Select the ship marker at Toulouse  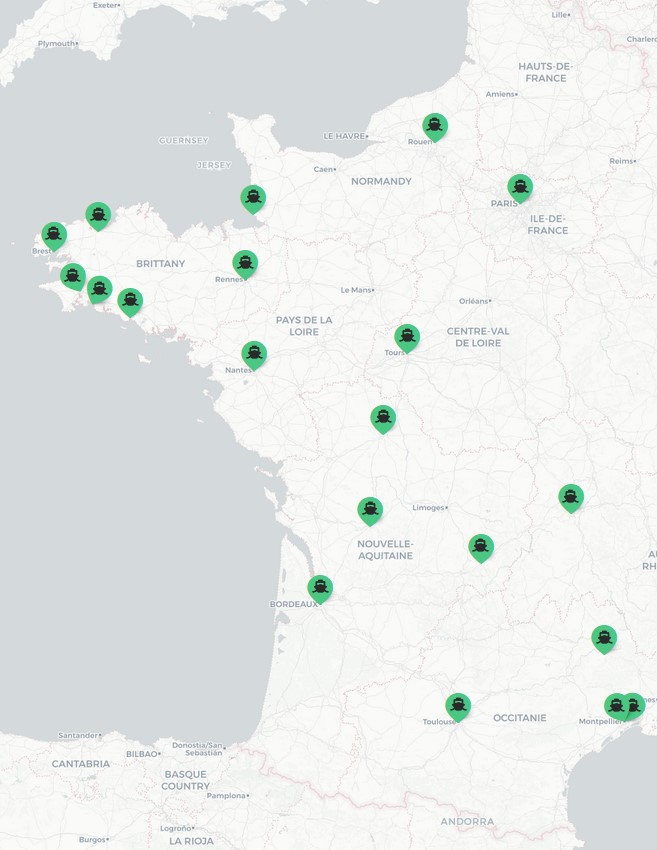pos(458,706)
